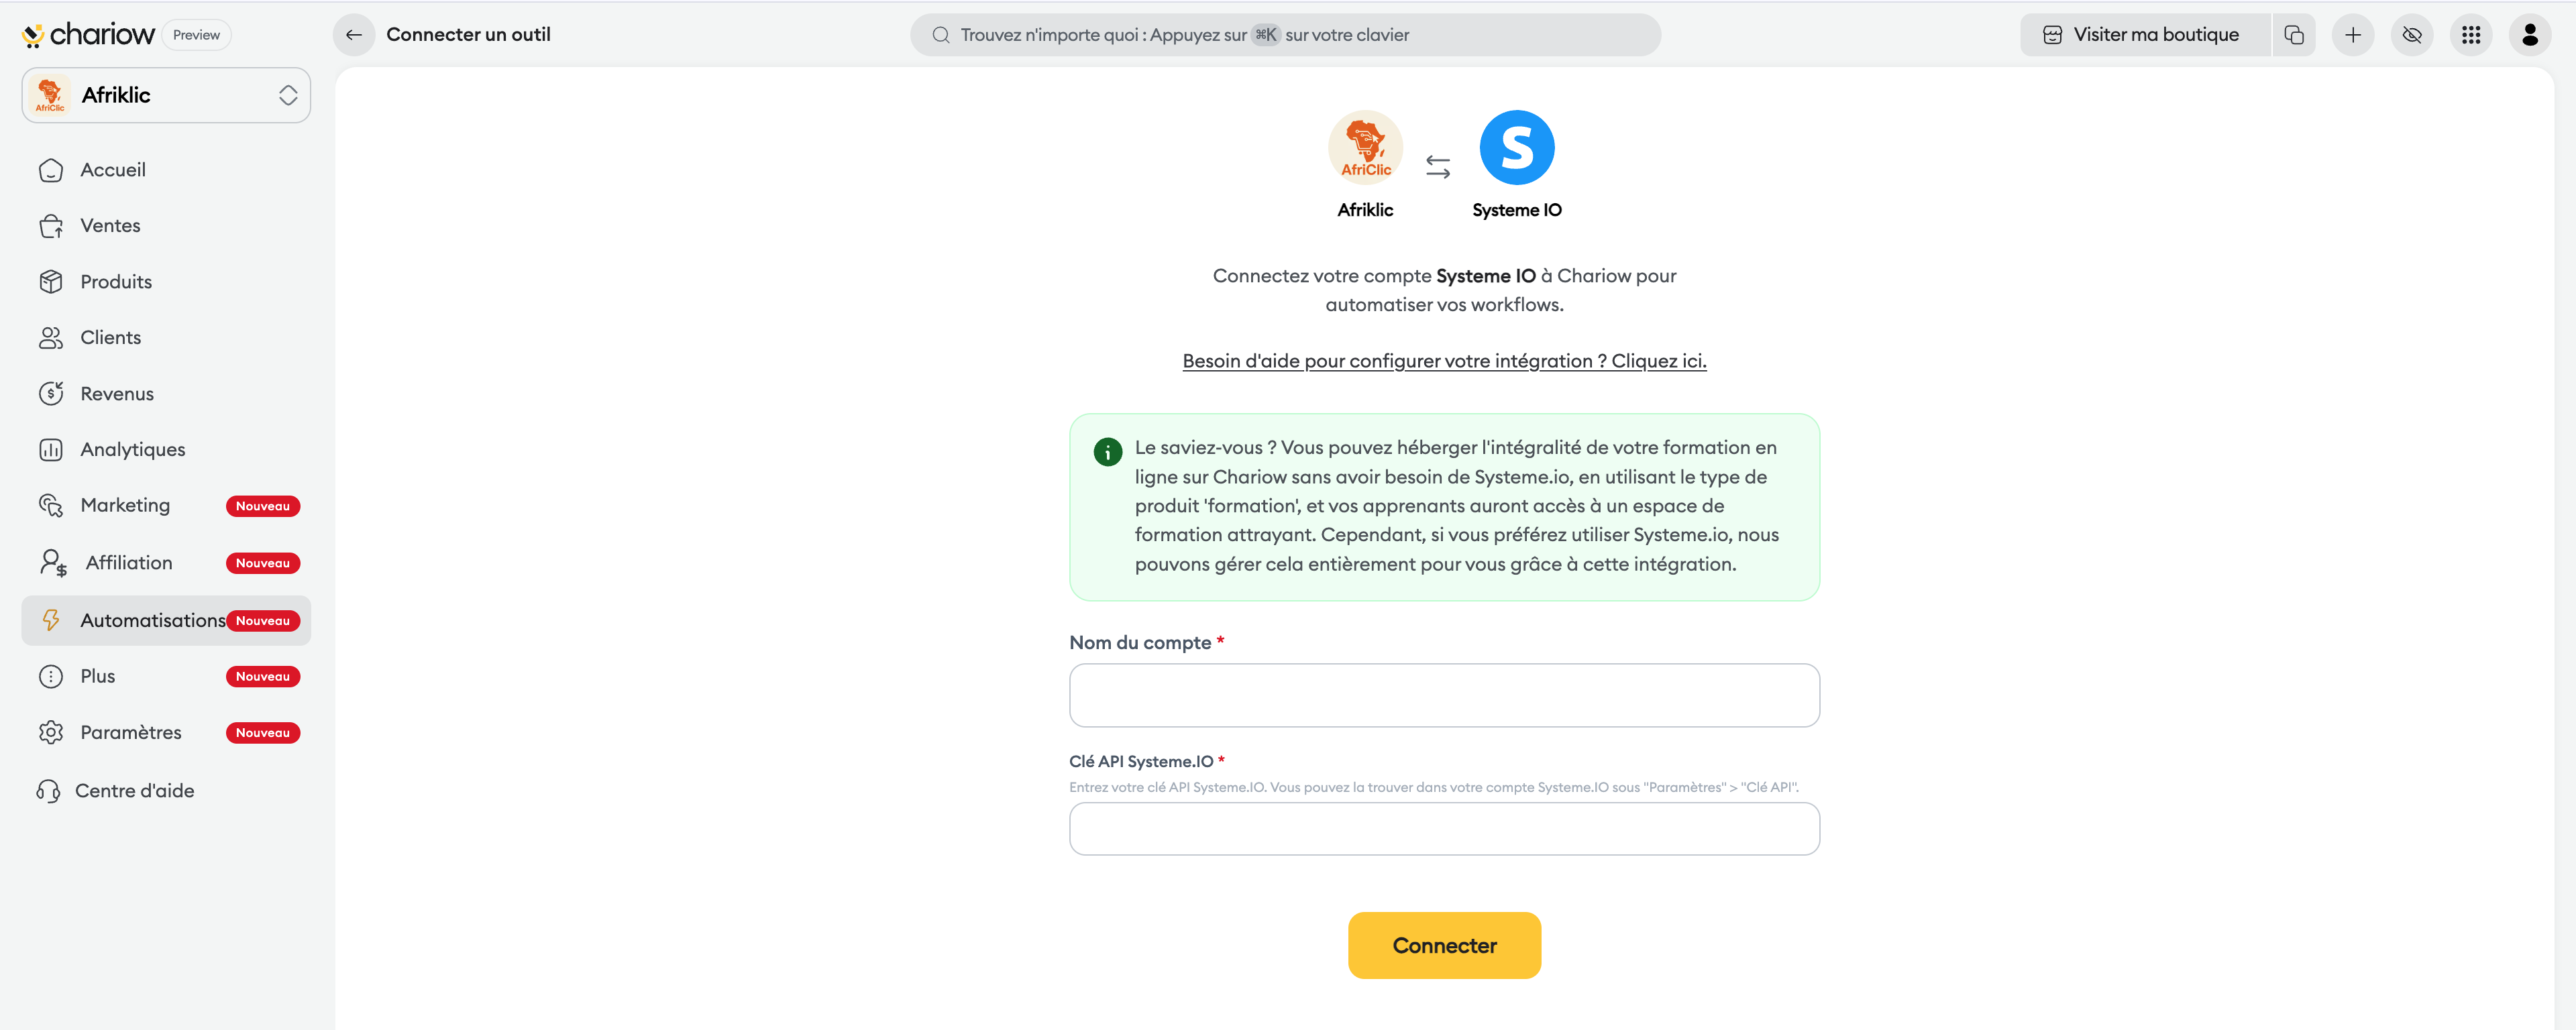Click the Connecter button

(1444, 945)
